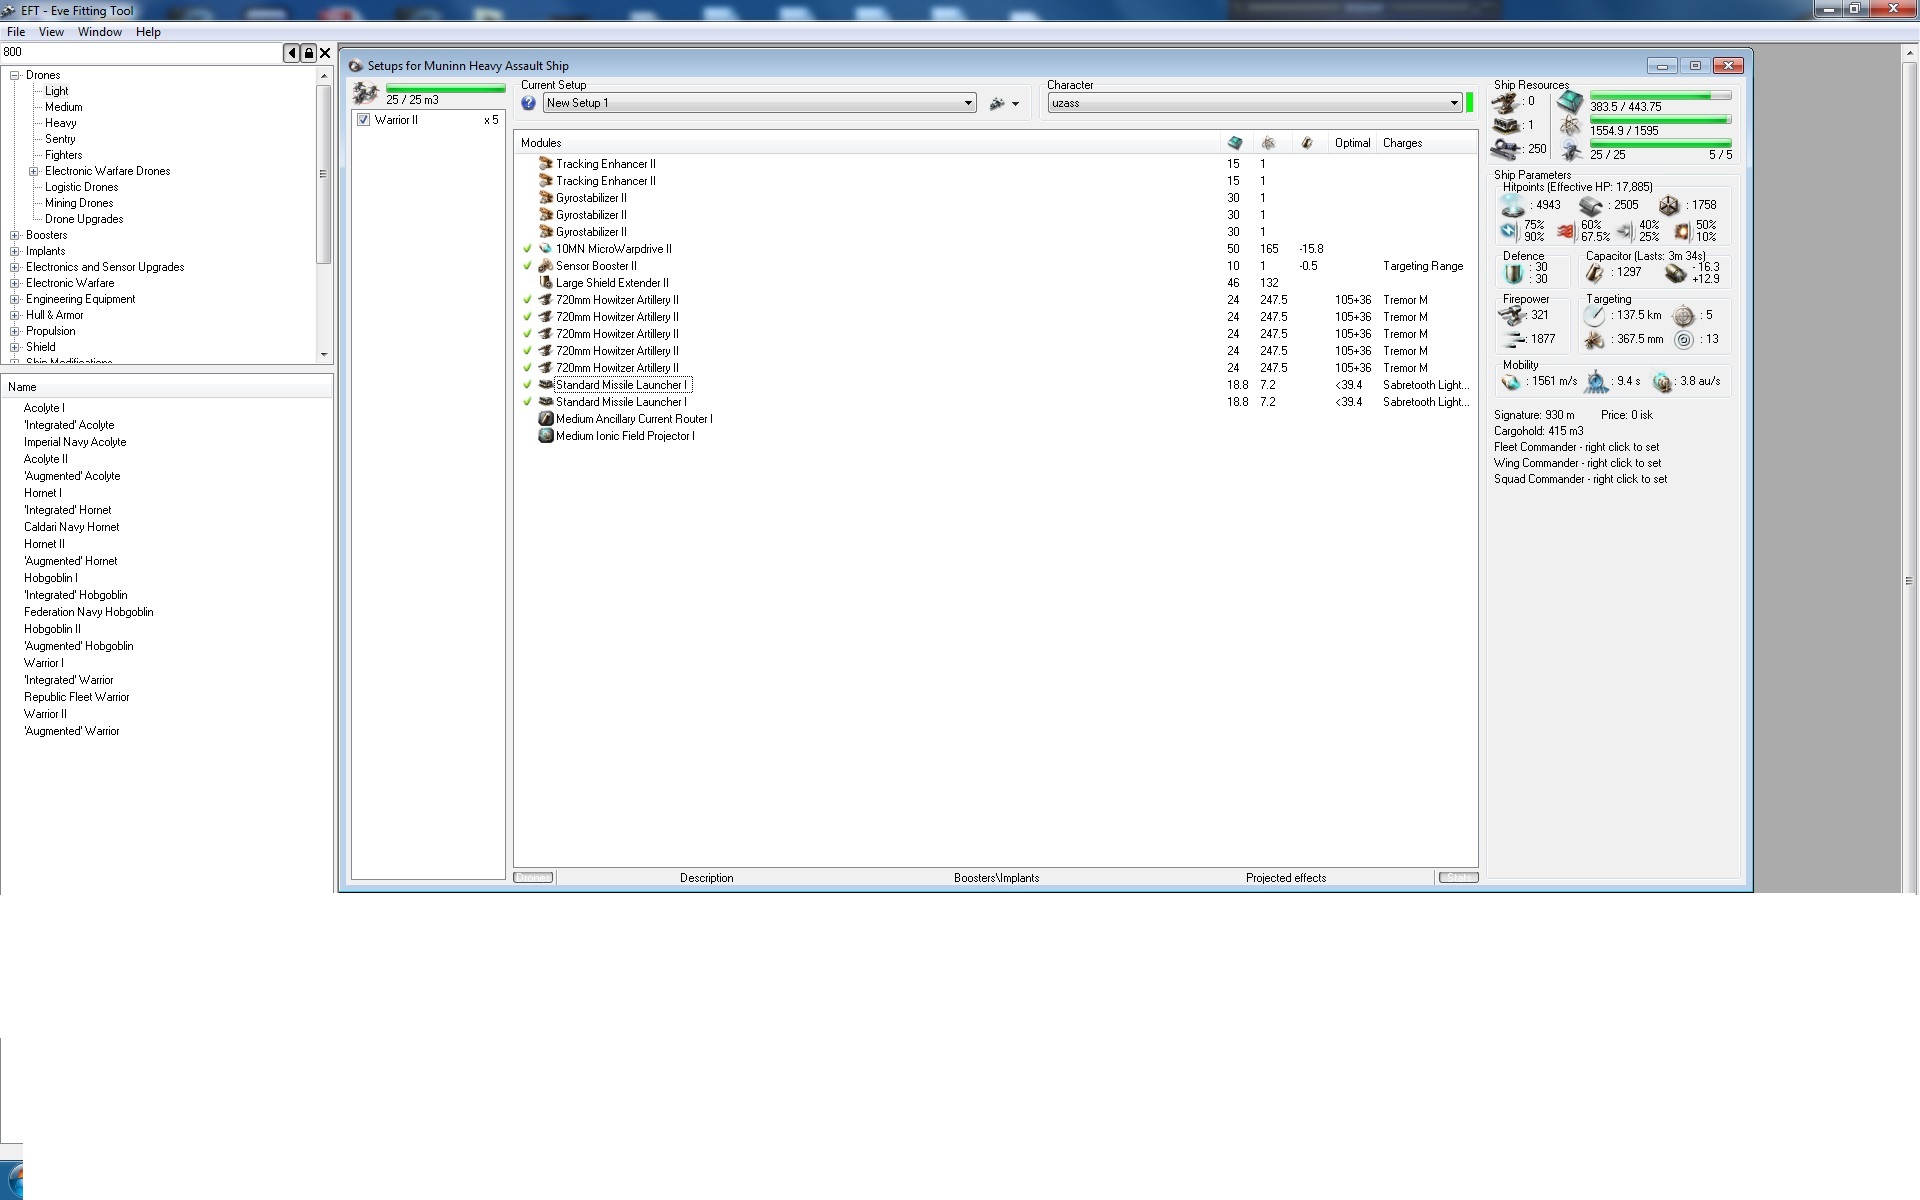Uncheck the Warrior II drone checkbox
This screenshot has width=1920, height=1200.
(x=364, y=120)
